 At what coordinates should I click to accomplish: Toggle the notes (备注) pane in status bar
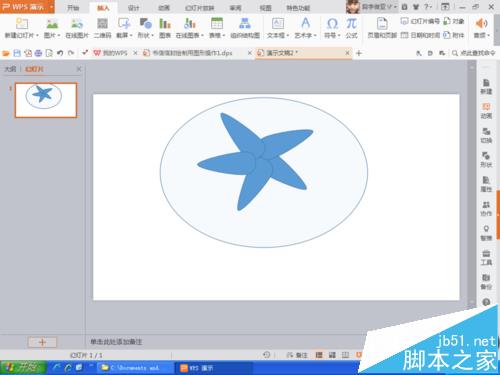(x=297, y=355)
